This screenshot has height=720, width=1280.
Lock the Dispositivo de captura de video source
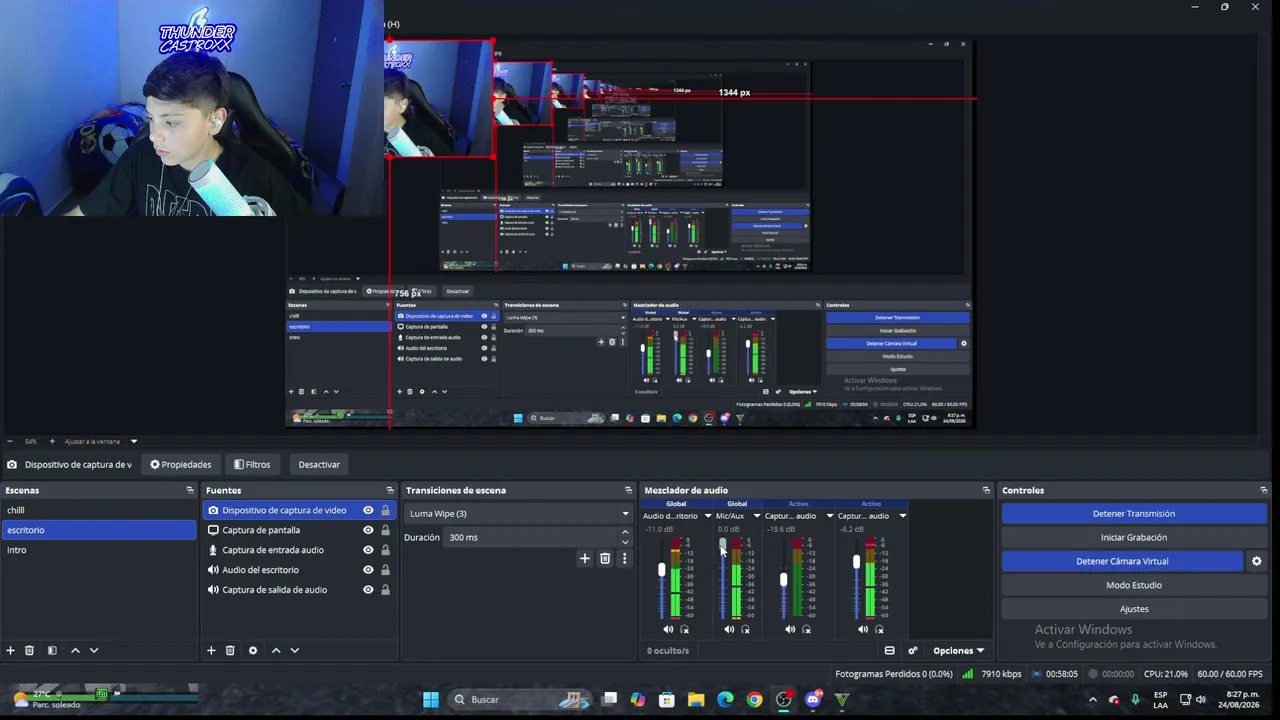coord(385,510)
